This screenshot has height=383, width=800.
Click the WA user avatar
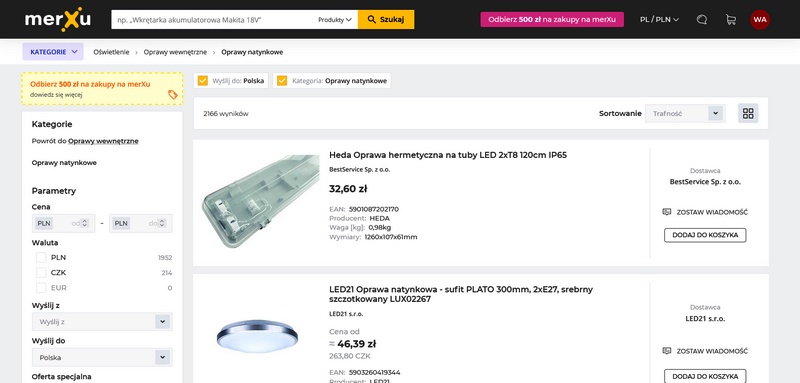coord(760,20)
